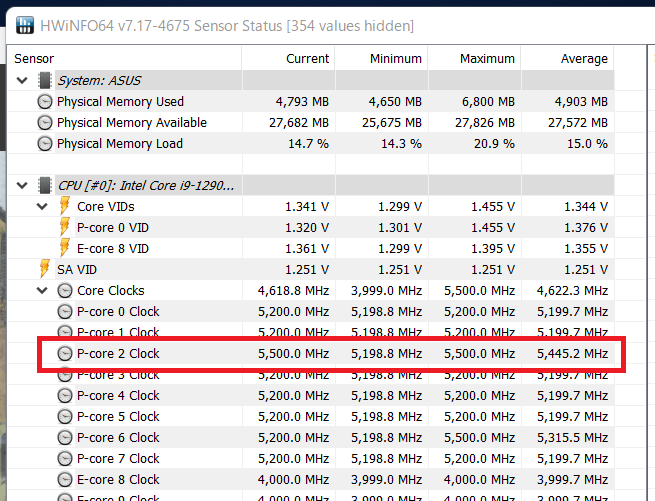Click the 4,622.3 MHz Core Clocks average
The height and width of the screenshot is (501, 655).
click(572, 290)
